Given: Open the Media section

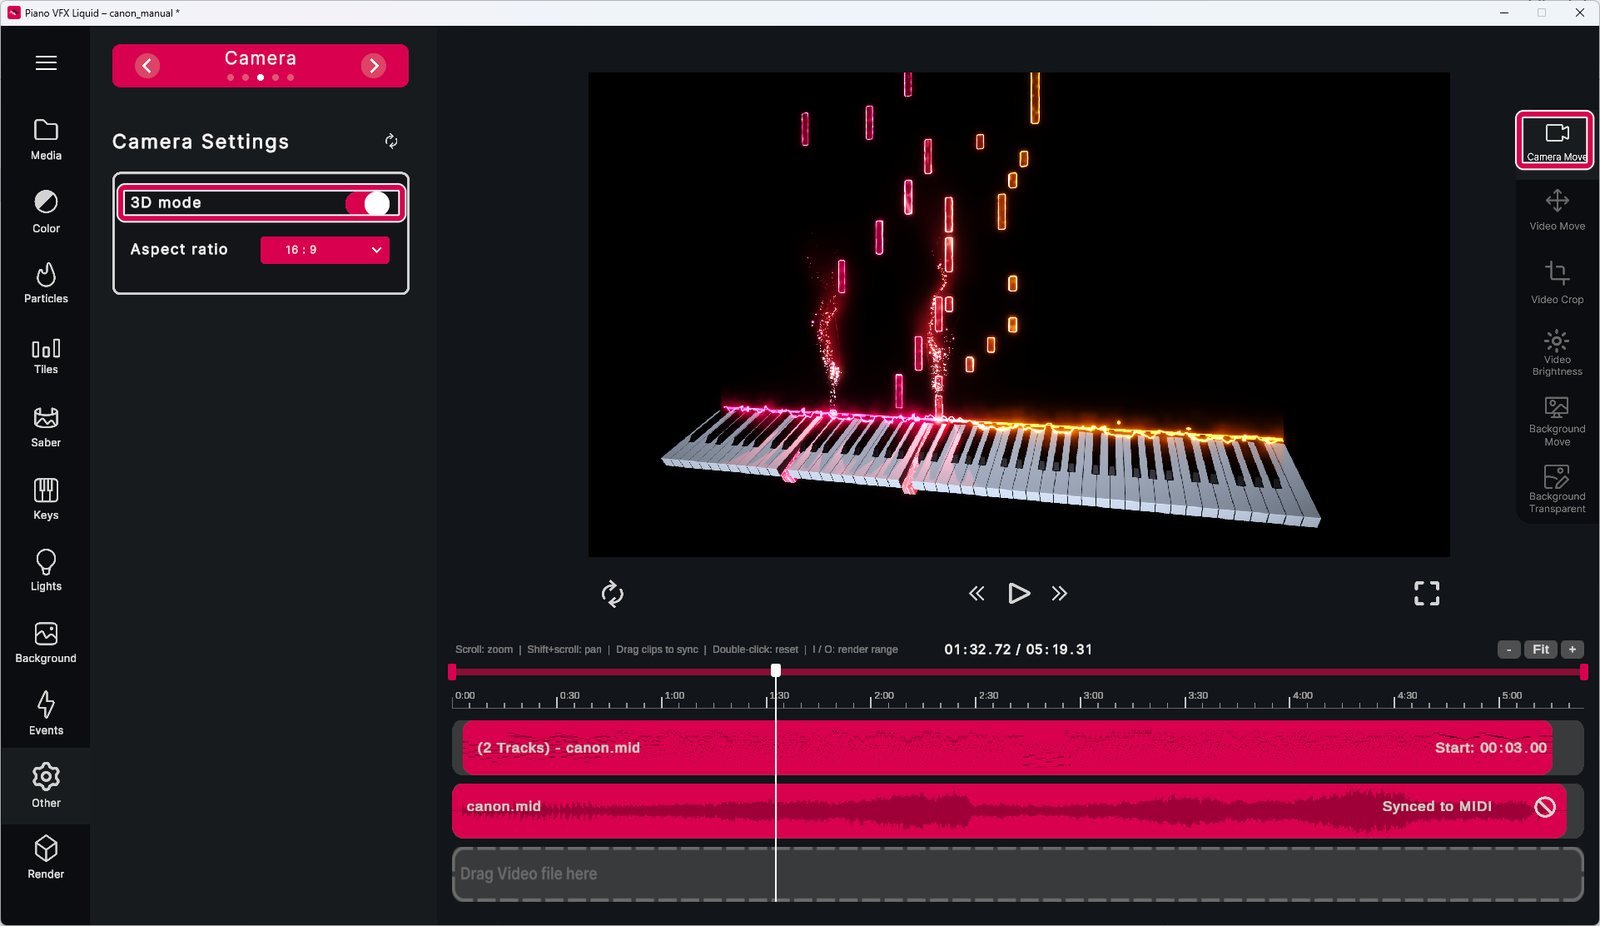Looking at the screenshot, I should pos(46,139).
